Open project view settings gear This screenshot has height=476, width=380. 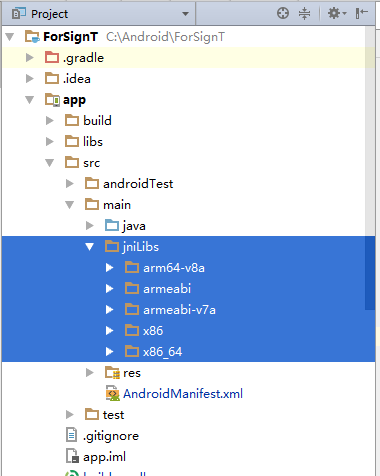pos(337,13)
